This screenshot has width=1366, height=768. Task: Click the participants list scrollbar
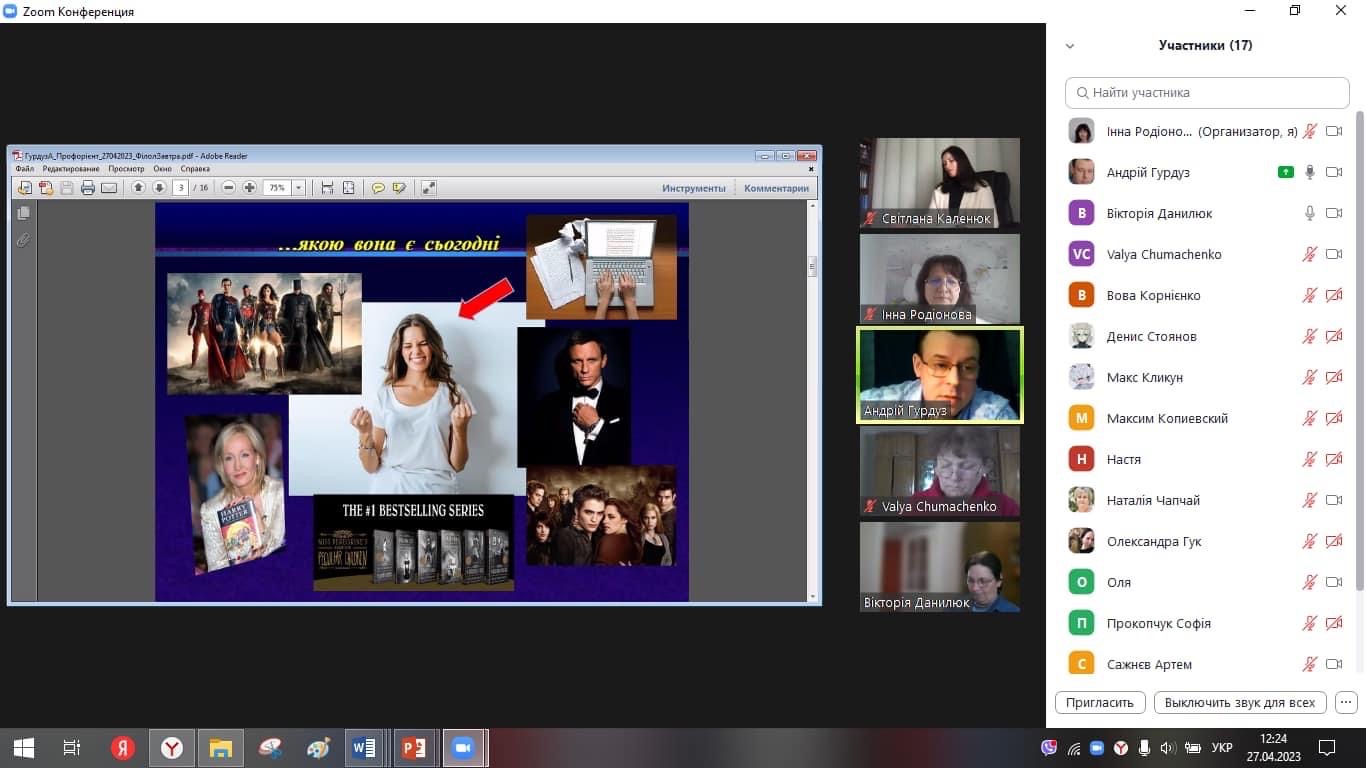(1359, 350)
